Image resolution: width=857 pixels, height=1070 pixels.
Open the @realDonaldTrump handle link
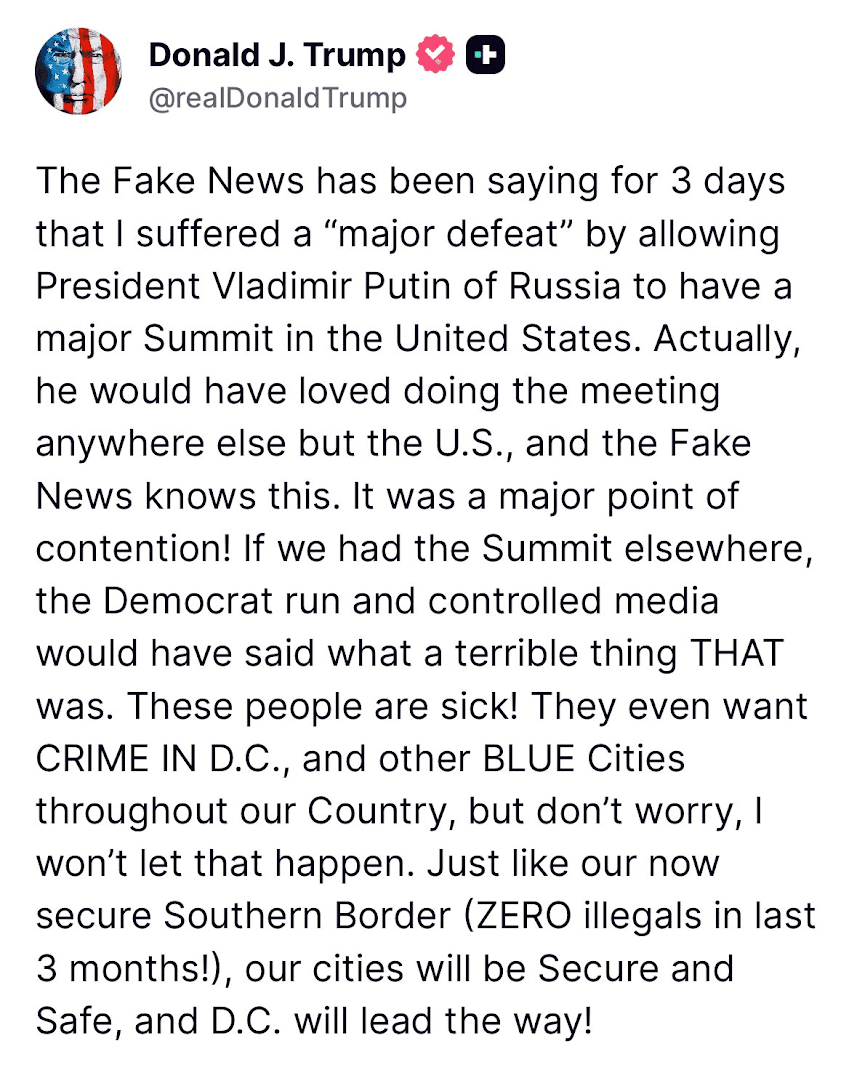pos(278,97)
